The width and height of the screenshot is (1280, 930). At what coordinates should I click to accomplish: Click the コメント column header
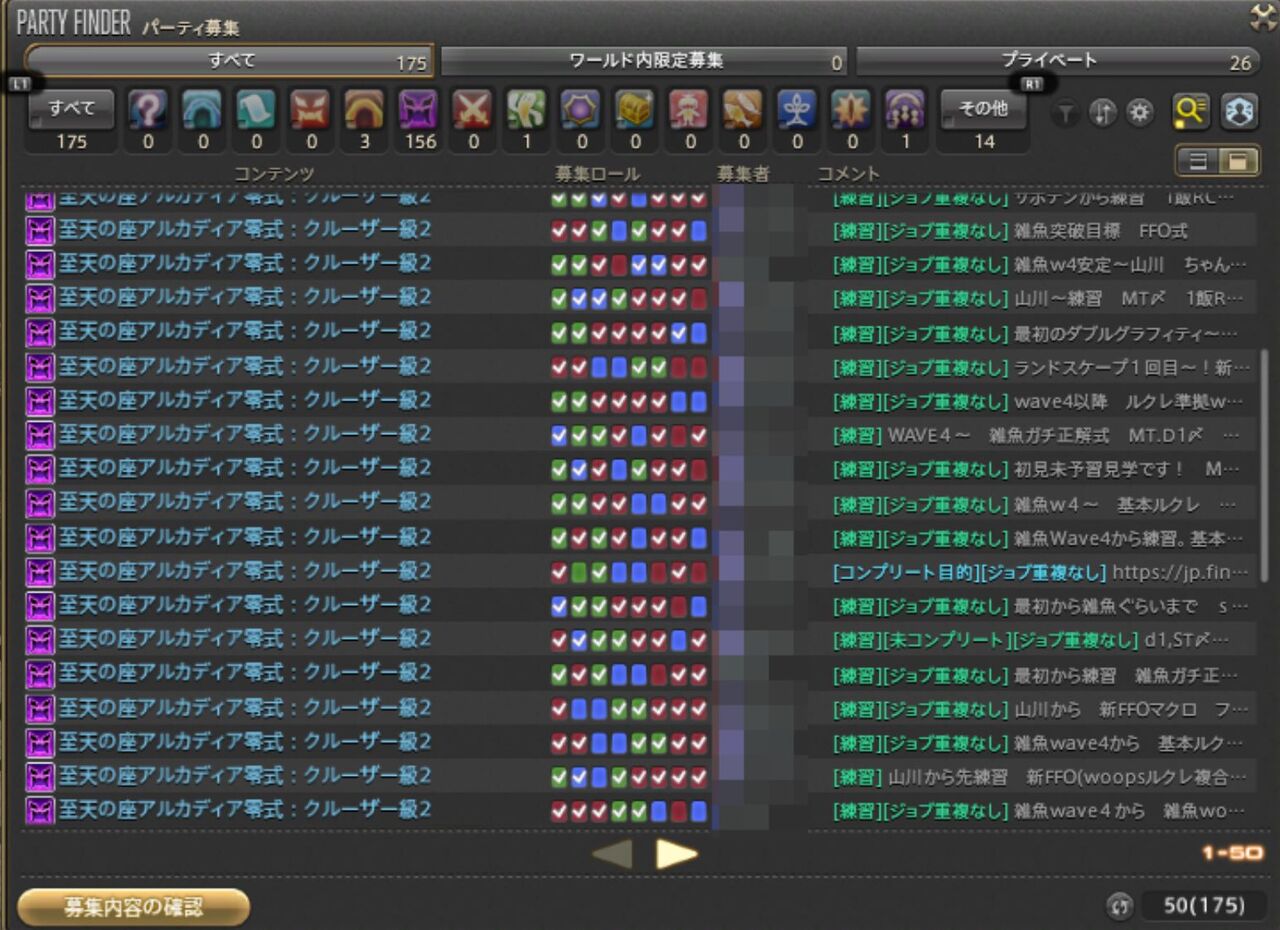848,174
